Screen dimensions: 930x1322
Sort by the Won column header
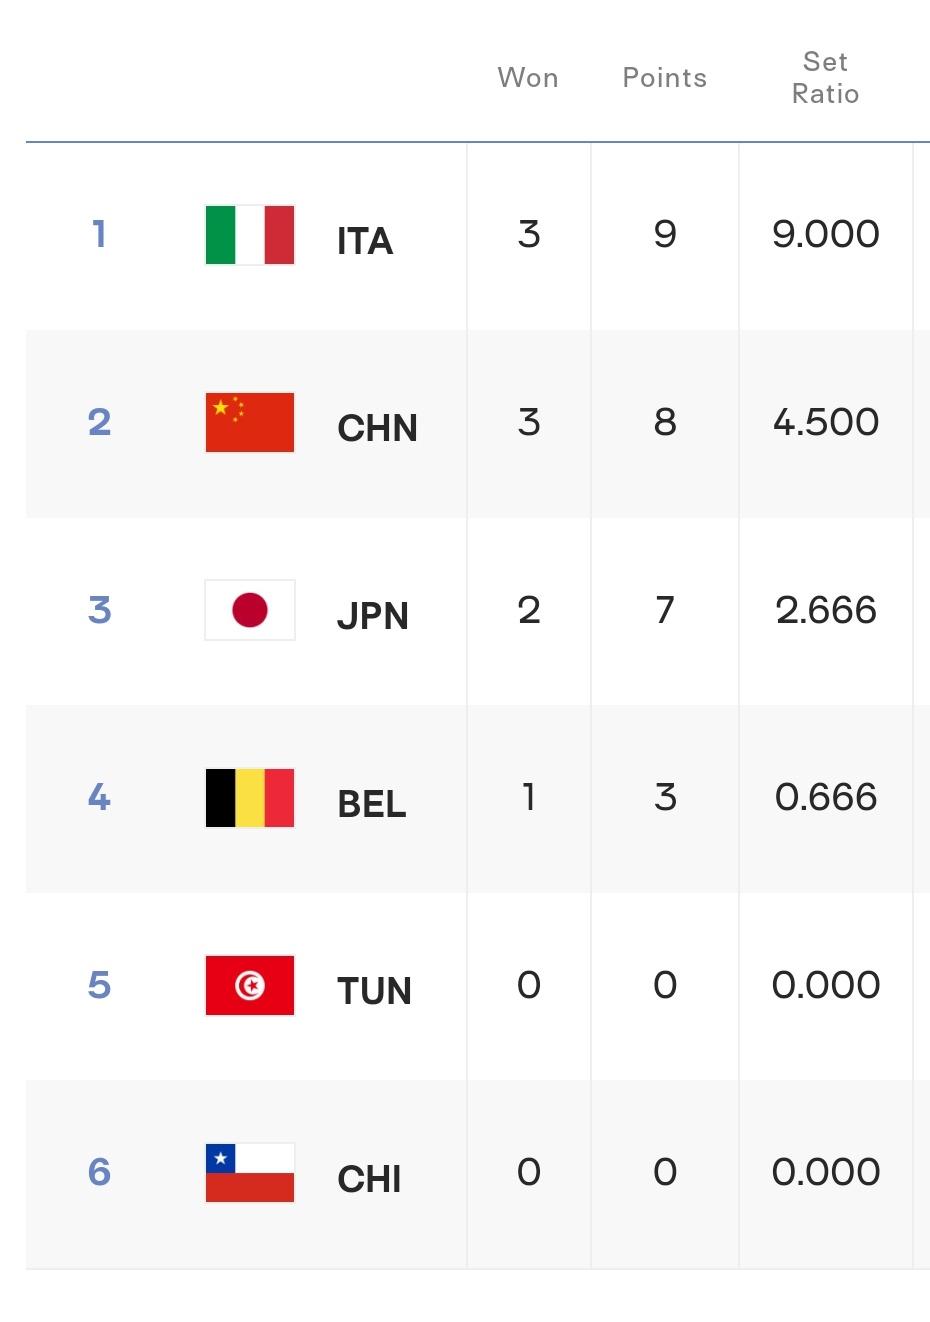(528, 78)
